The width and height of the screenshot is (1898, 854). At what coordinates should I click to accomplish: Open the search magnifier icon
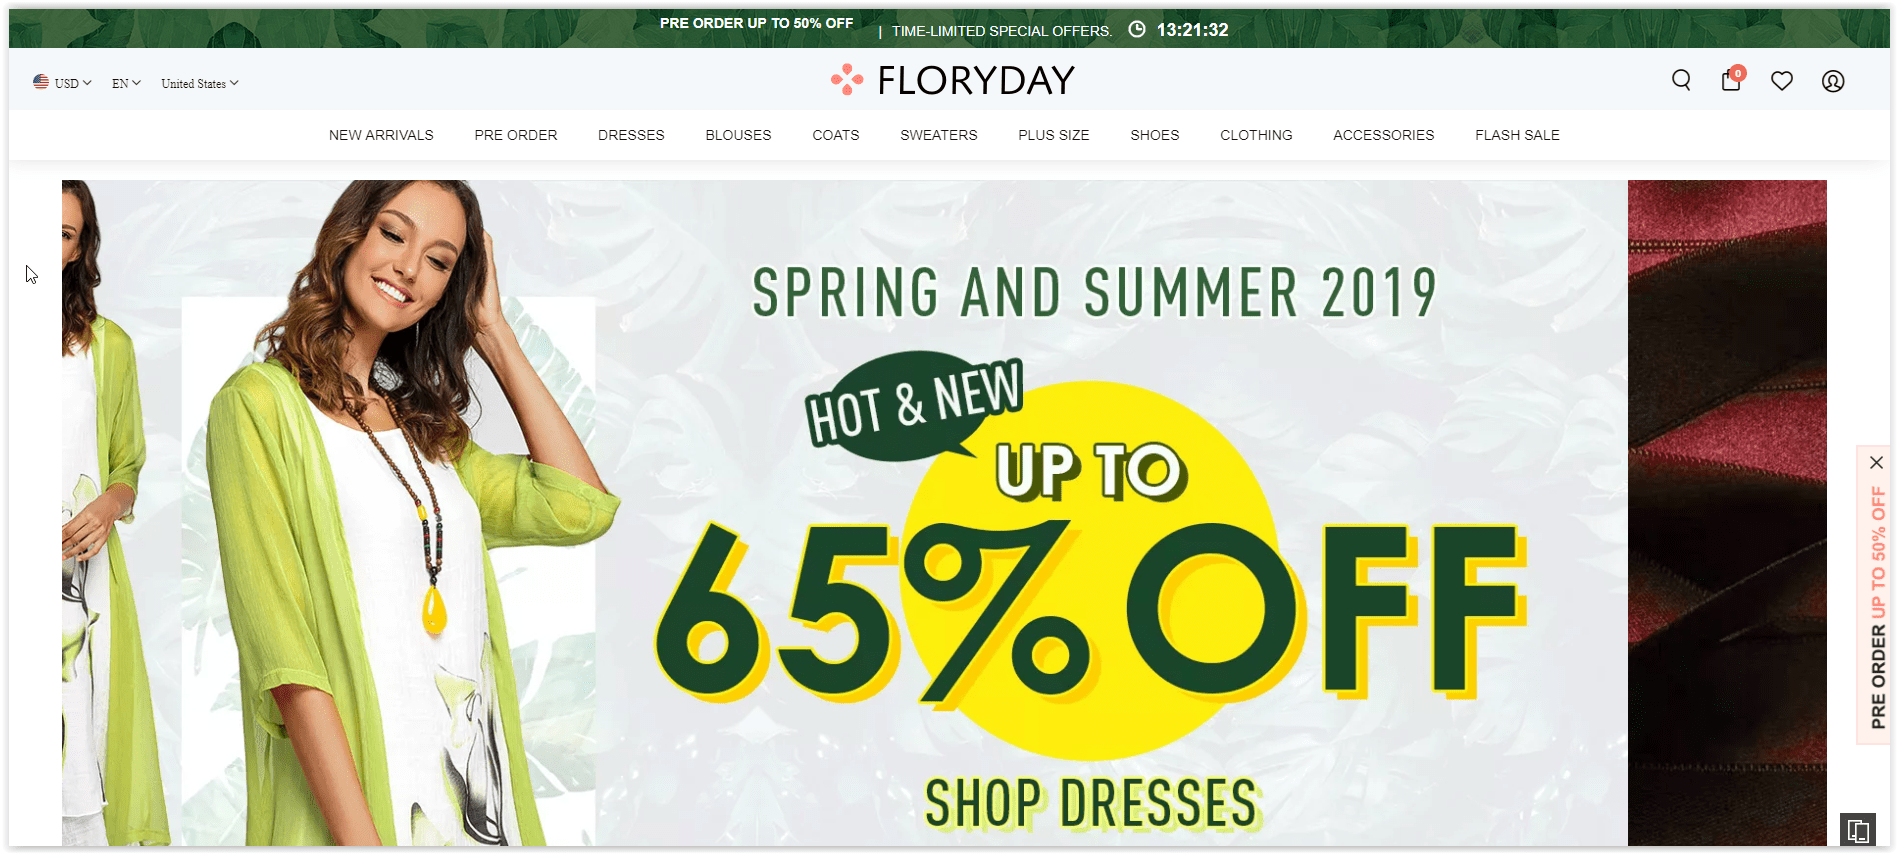(x=1681, y=80)
